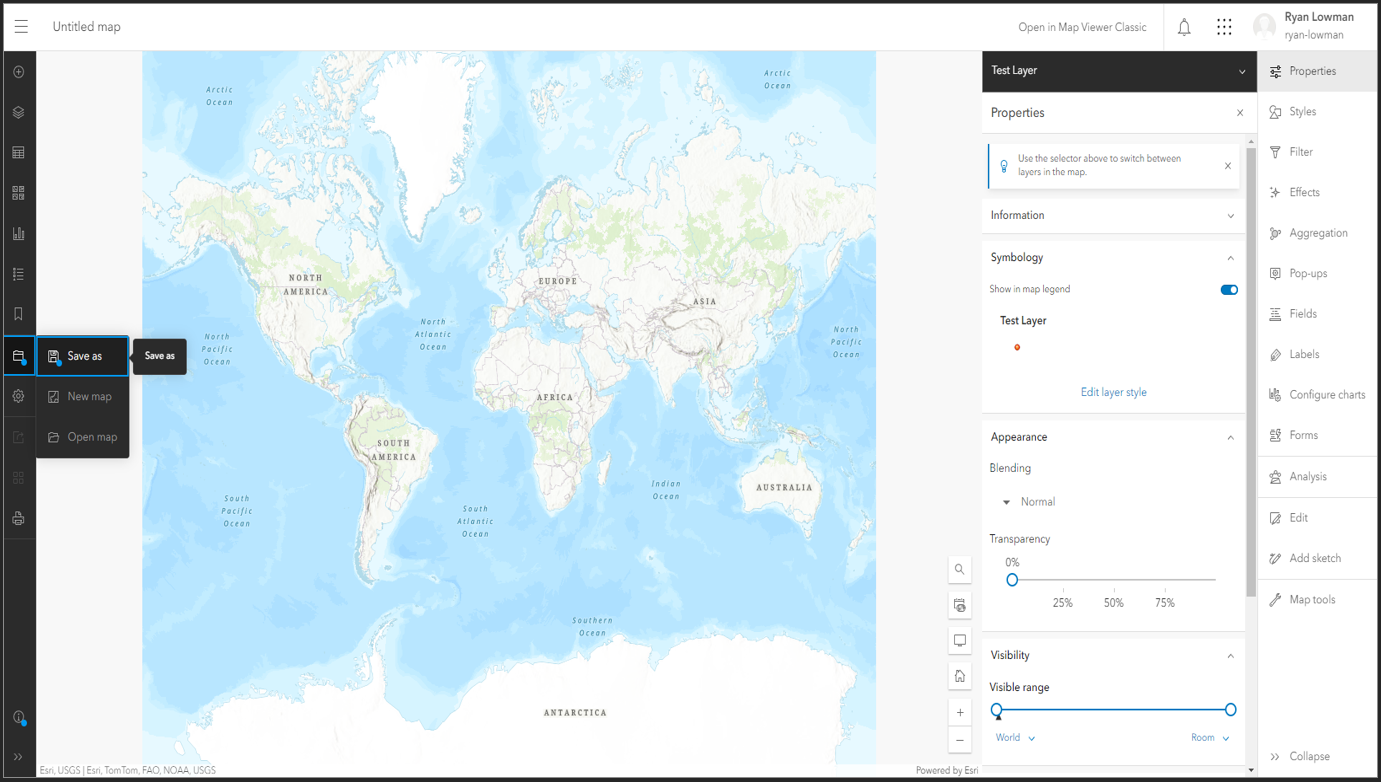Open the Charts panel
This screenshot has width=1381, height=782.
[x=18, y=232]
